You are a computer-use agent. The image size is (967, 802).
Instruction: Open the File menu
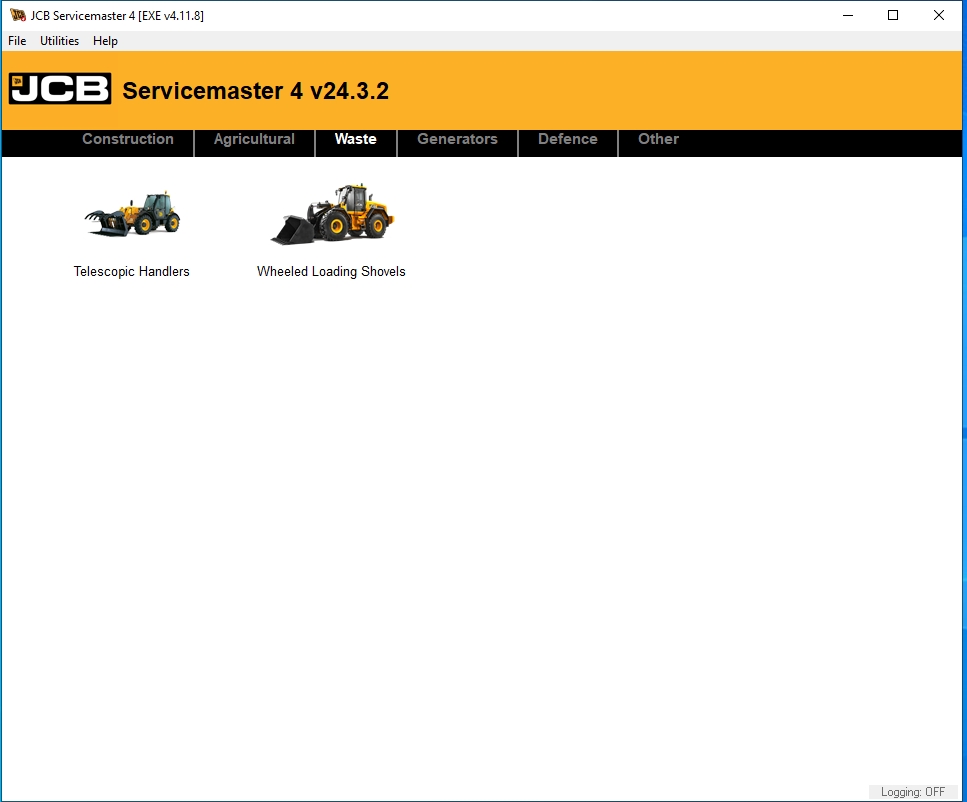pos(16,41)
